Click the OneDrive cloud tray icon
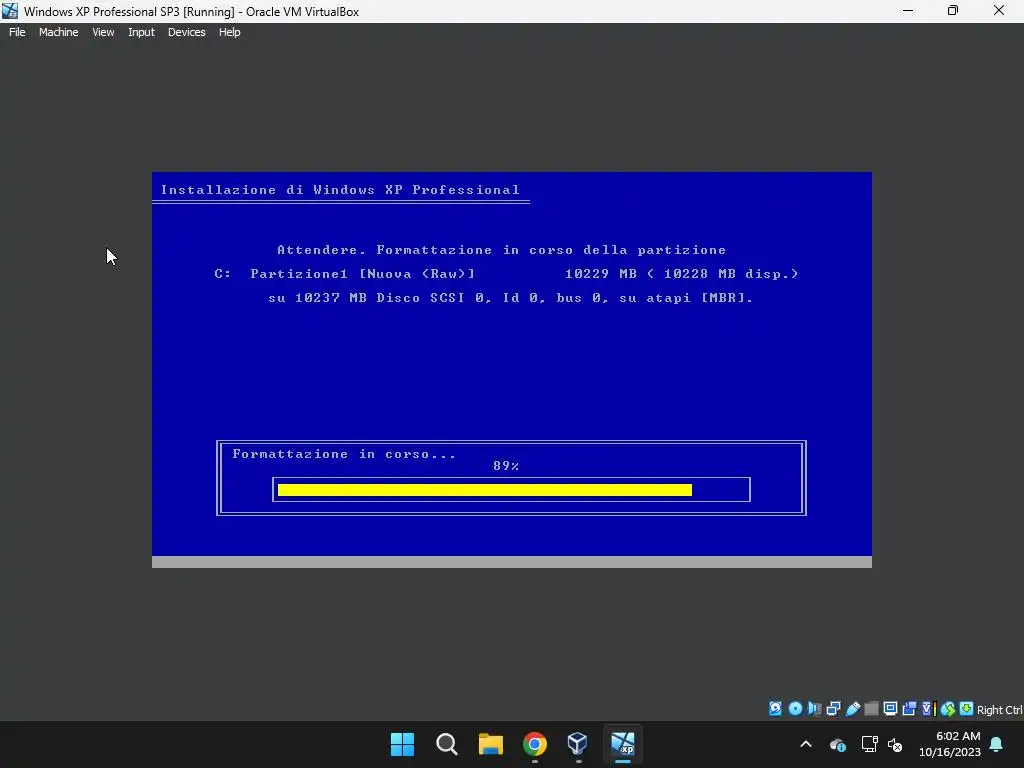The width and height of the screenshot is (1024, 768). tap(838, 744)
